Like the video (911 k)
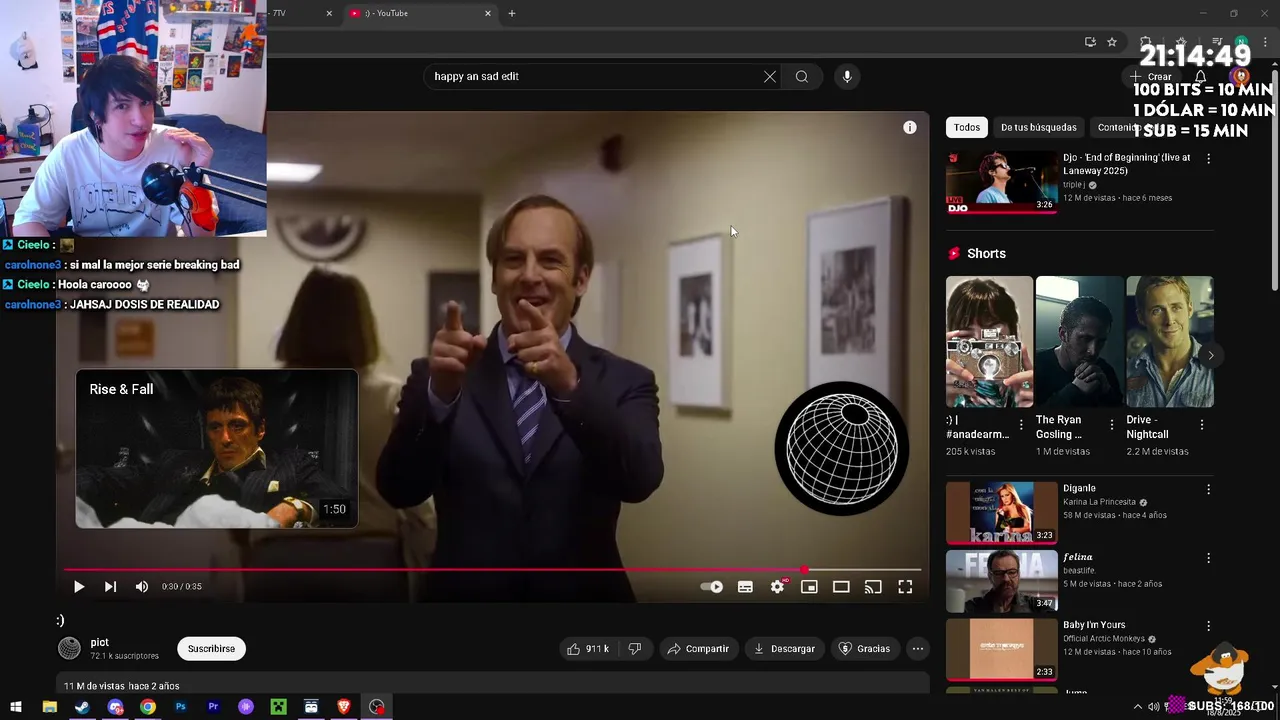1280x720 pixels. (x=589, y=649)
